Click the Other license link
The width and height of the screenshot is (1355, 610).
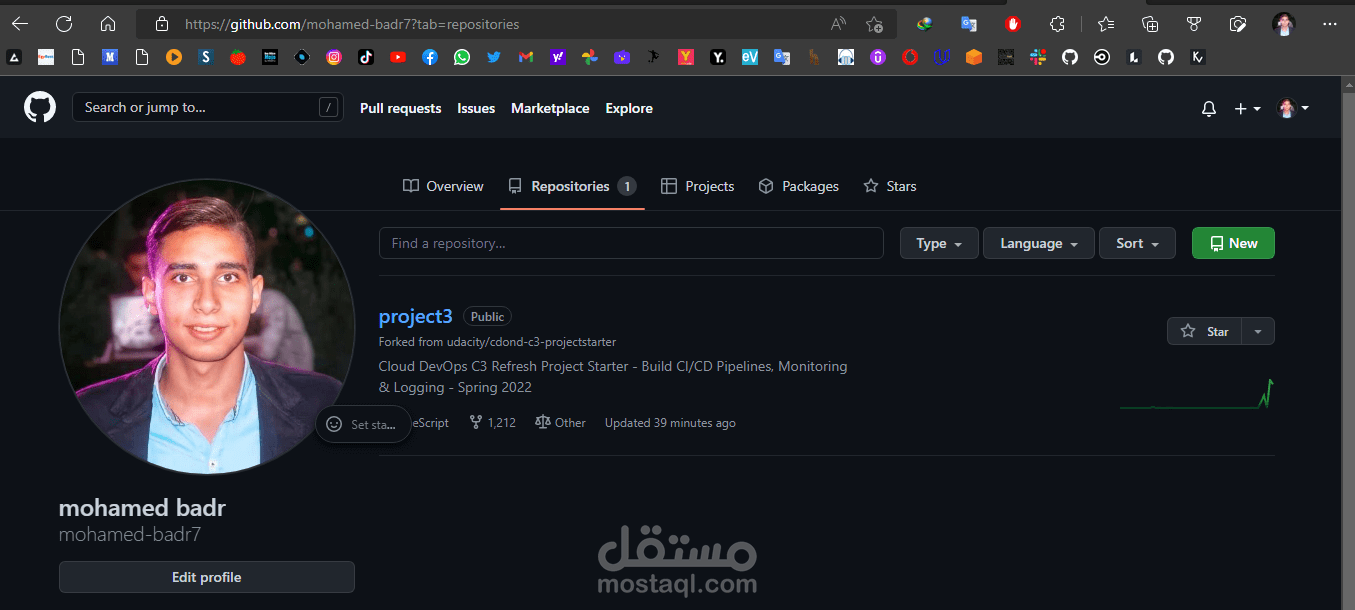point(561,423)
